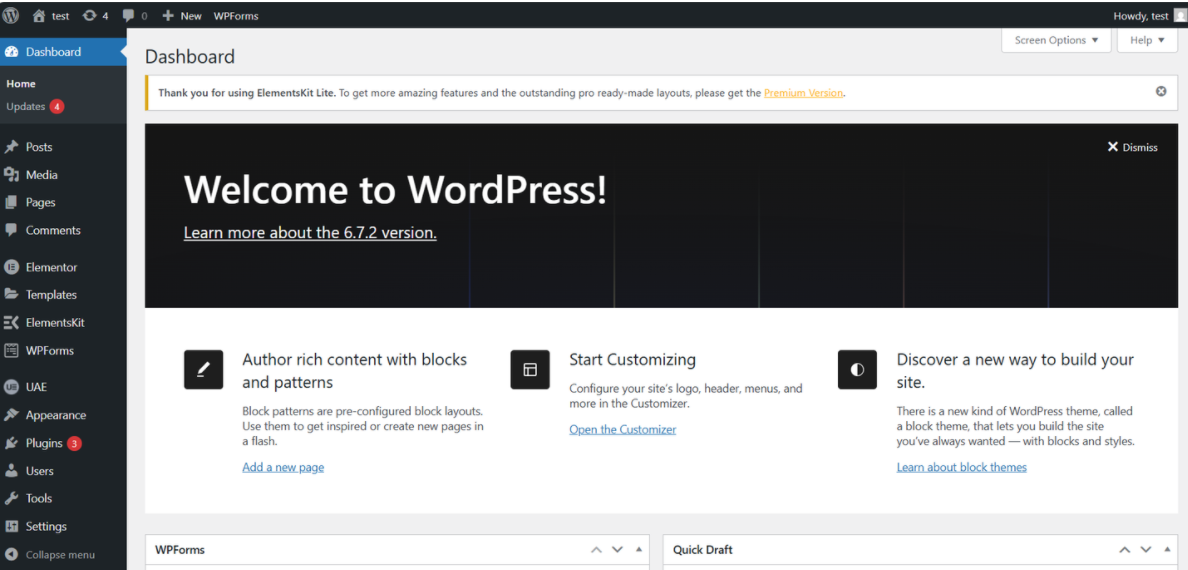Click the Media icon in sidebar
Image resolution: width=1188 pixels, height=570 pixels.
tap(11, 175)
